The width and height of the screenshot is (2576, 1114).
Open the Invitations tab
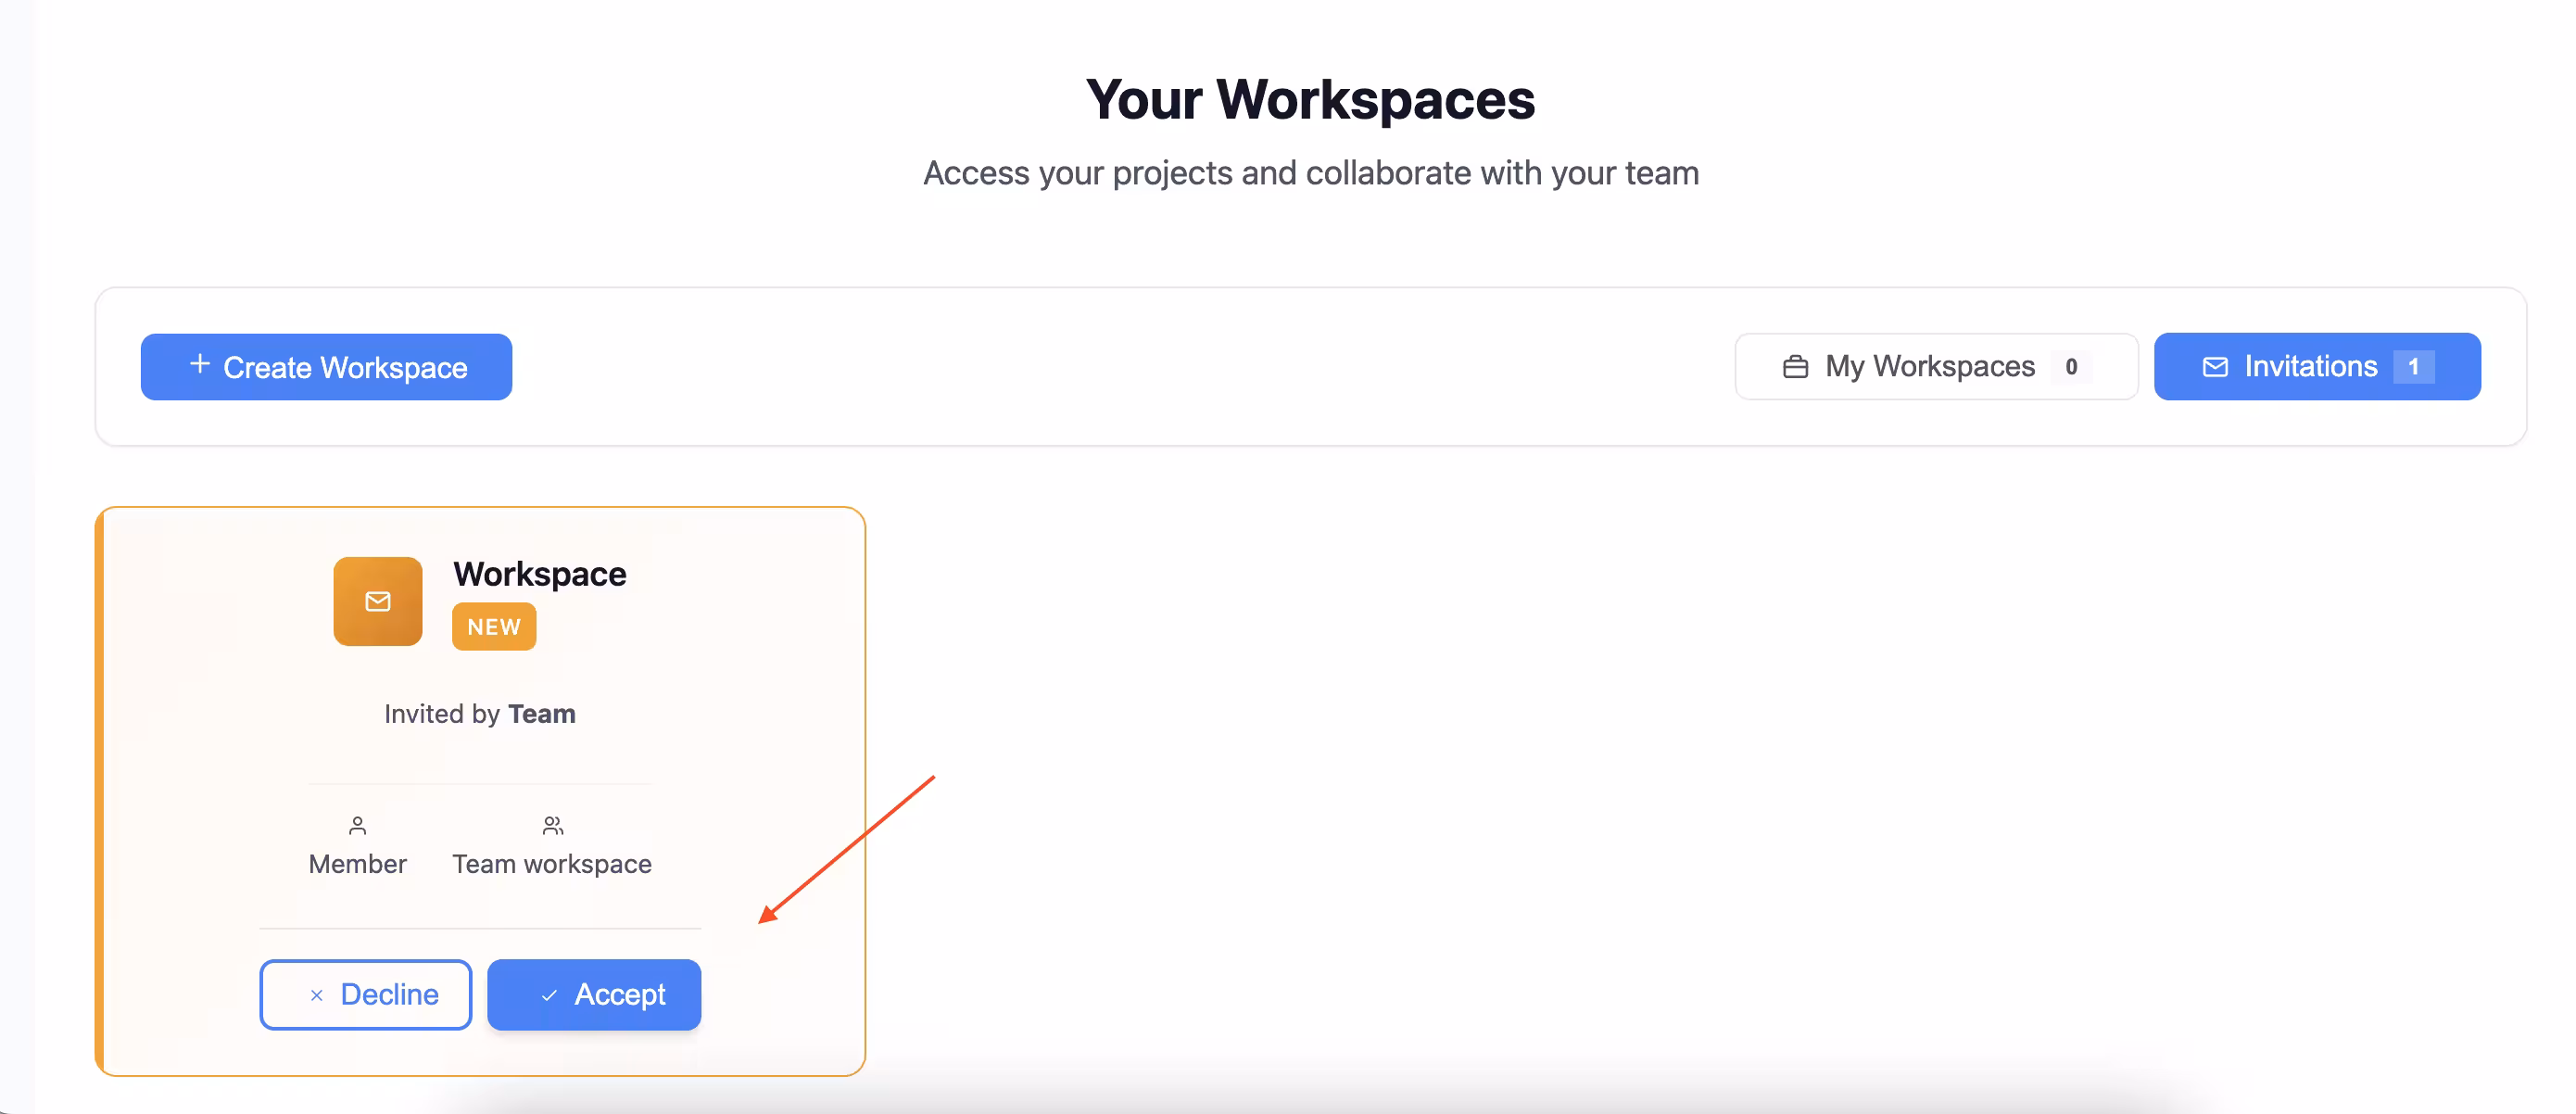pos(2315,367)
